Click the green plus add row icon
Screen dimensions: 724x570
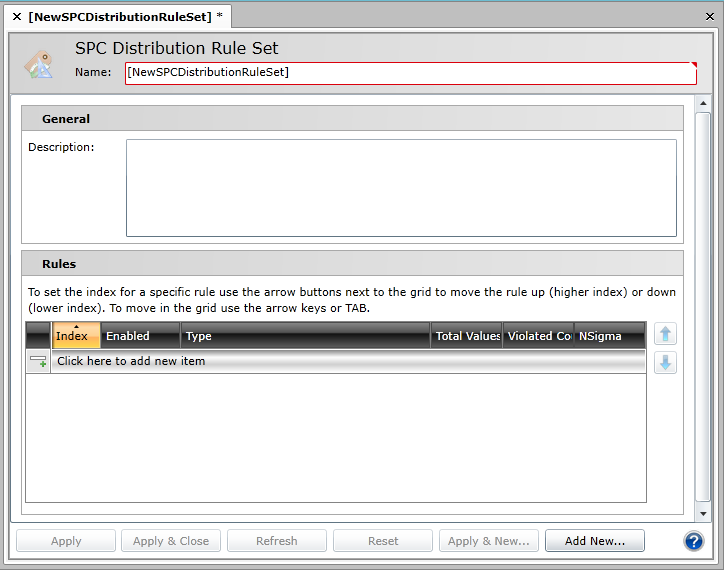(x=38, y=361)
